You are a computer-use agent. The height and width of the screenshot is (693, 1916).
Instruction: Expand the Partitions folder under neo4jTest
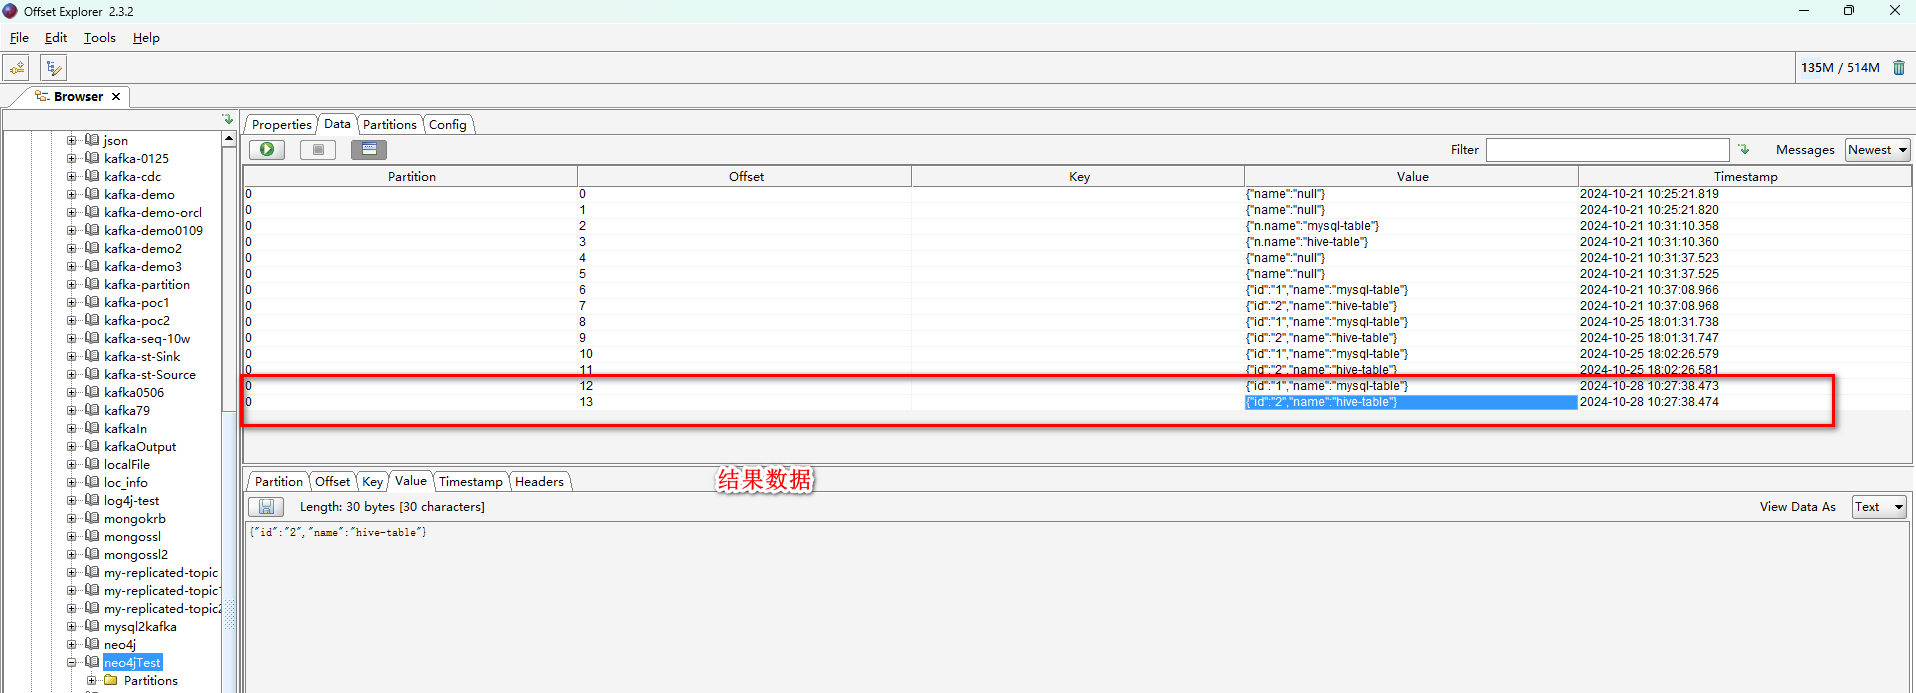coord(91,680)
